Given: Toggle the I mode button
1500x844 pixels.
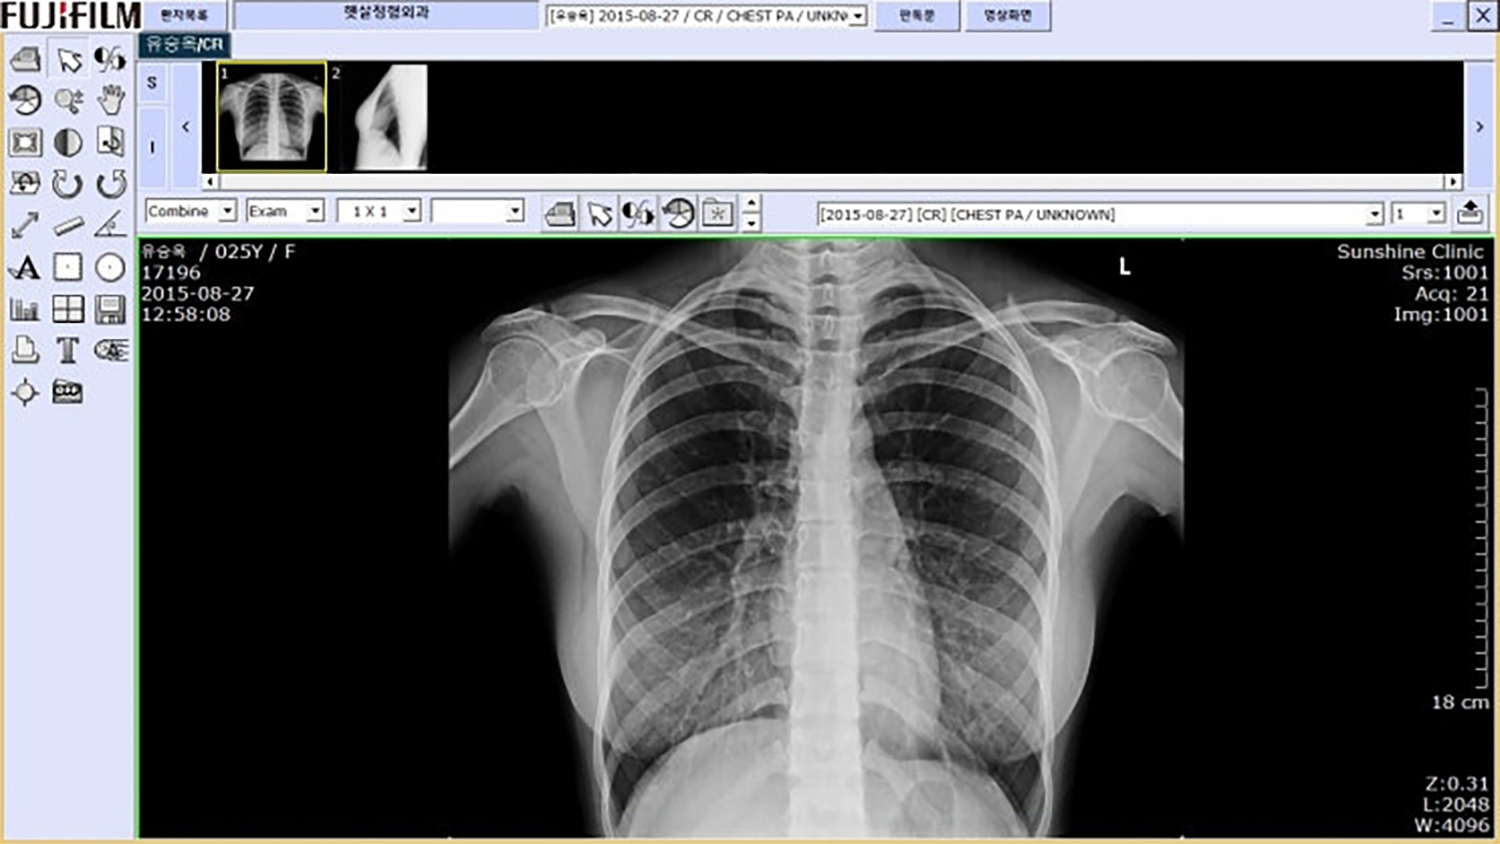Looking at the screenshot, I should click(152, 147).
